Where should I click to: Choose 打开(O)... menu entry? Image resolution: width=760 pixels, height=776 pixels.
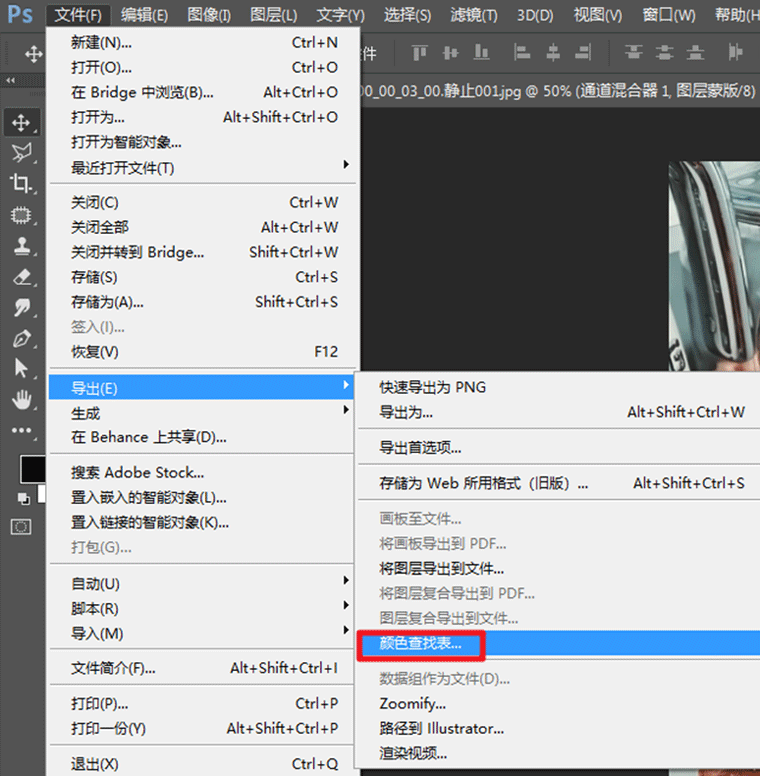203,67
